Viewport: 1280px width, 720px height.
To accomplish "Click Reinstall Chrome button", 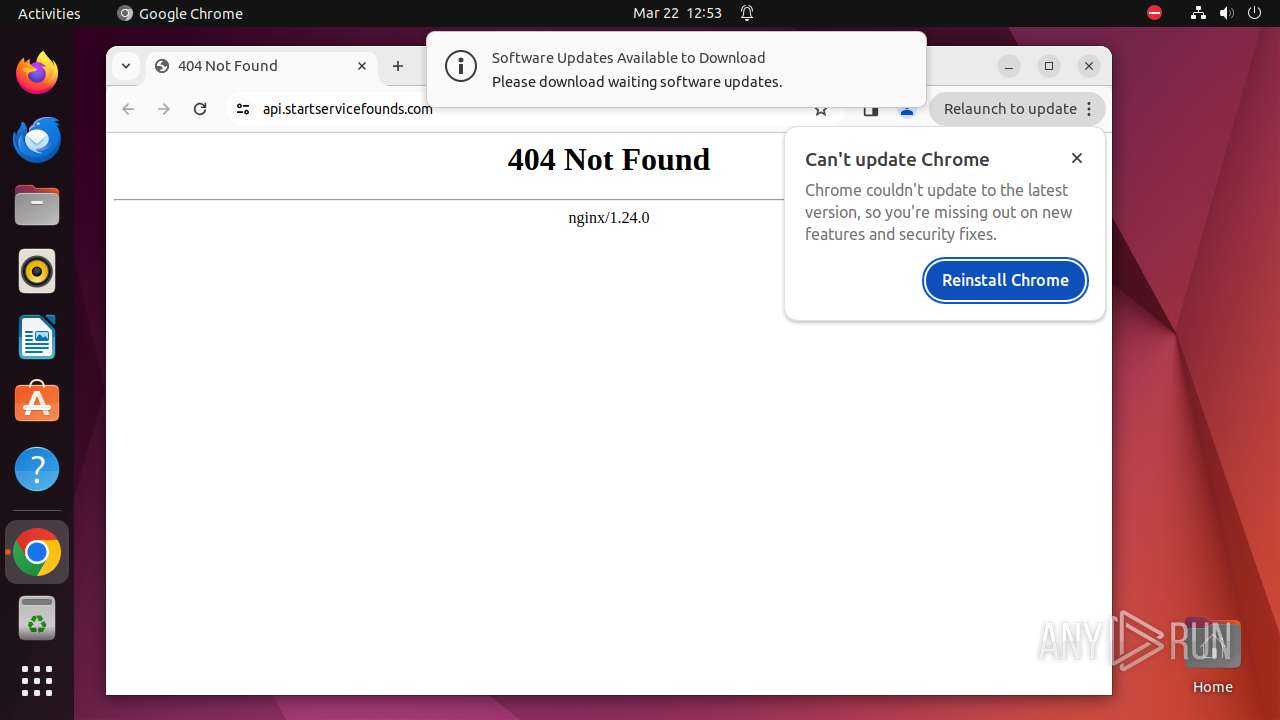I will tap(1005, 280).
